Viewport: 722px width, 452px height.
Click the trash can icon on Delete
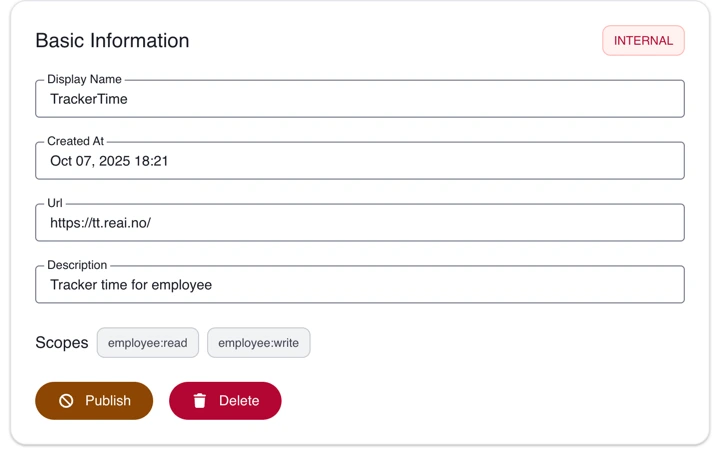200,401
